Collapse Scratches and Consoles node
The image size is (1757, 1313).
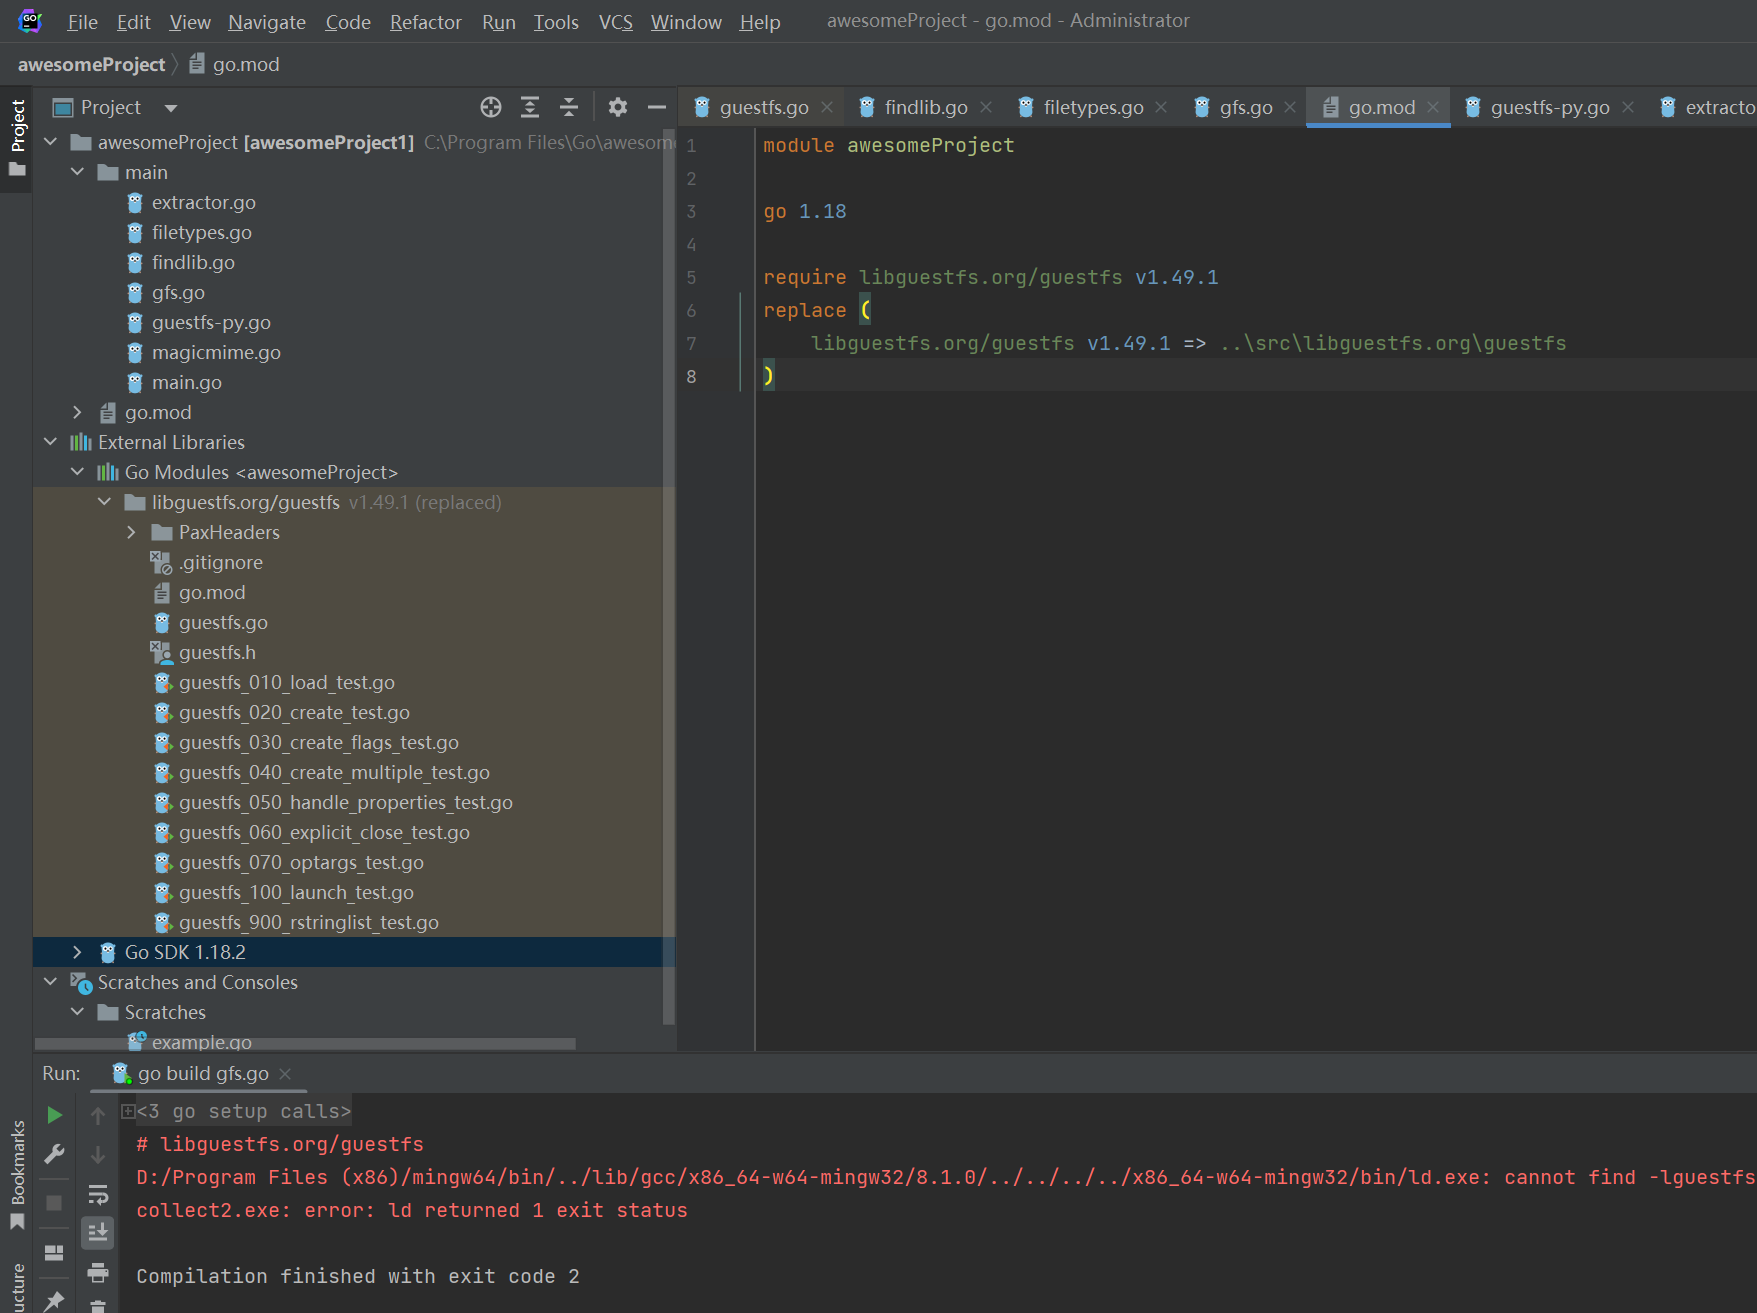(51, 982)
